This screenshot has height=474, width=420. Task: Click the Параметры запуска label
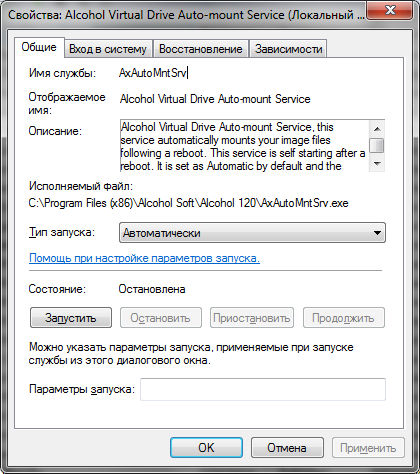[x=82, y=389]
